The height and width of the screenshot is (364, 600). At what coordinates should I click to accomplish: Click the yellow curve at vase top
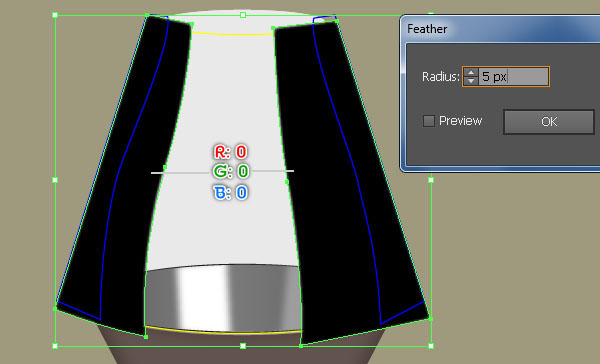tap(232, 34)
